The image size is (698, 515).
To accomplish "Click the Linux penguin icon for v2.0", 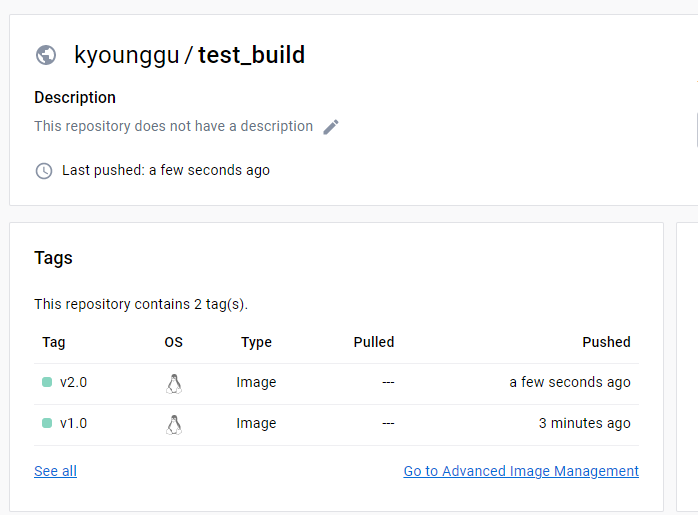I will pyautogui.click(x=174, y=384).
